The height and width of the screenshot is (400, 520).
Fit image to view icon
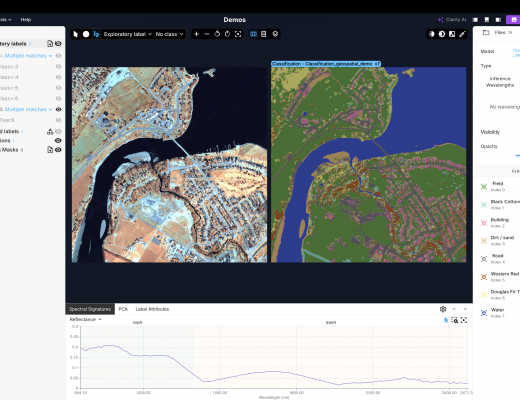238,34
